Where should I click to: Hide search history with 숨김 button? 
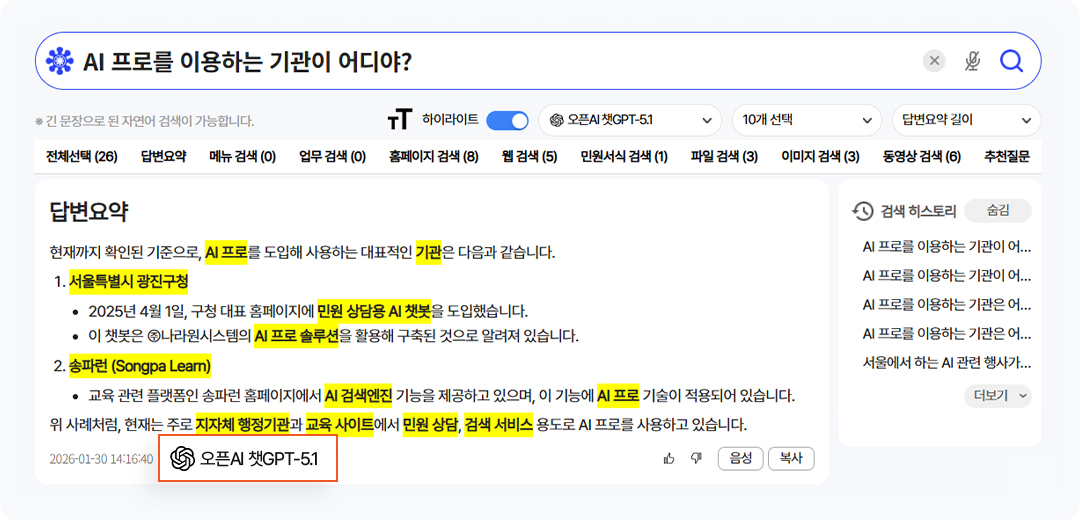(x=998, y=211)
